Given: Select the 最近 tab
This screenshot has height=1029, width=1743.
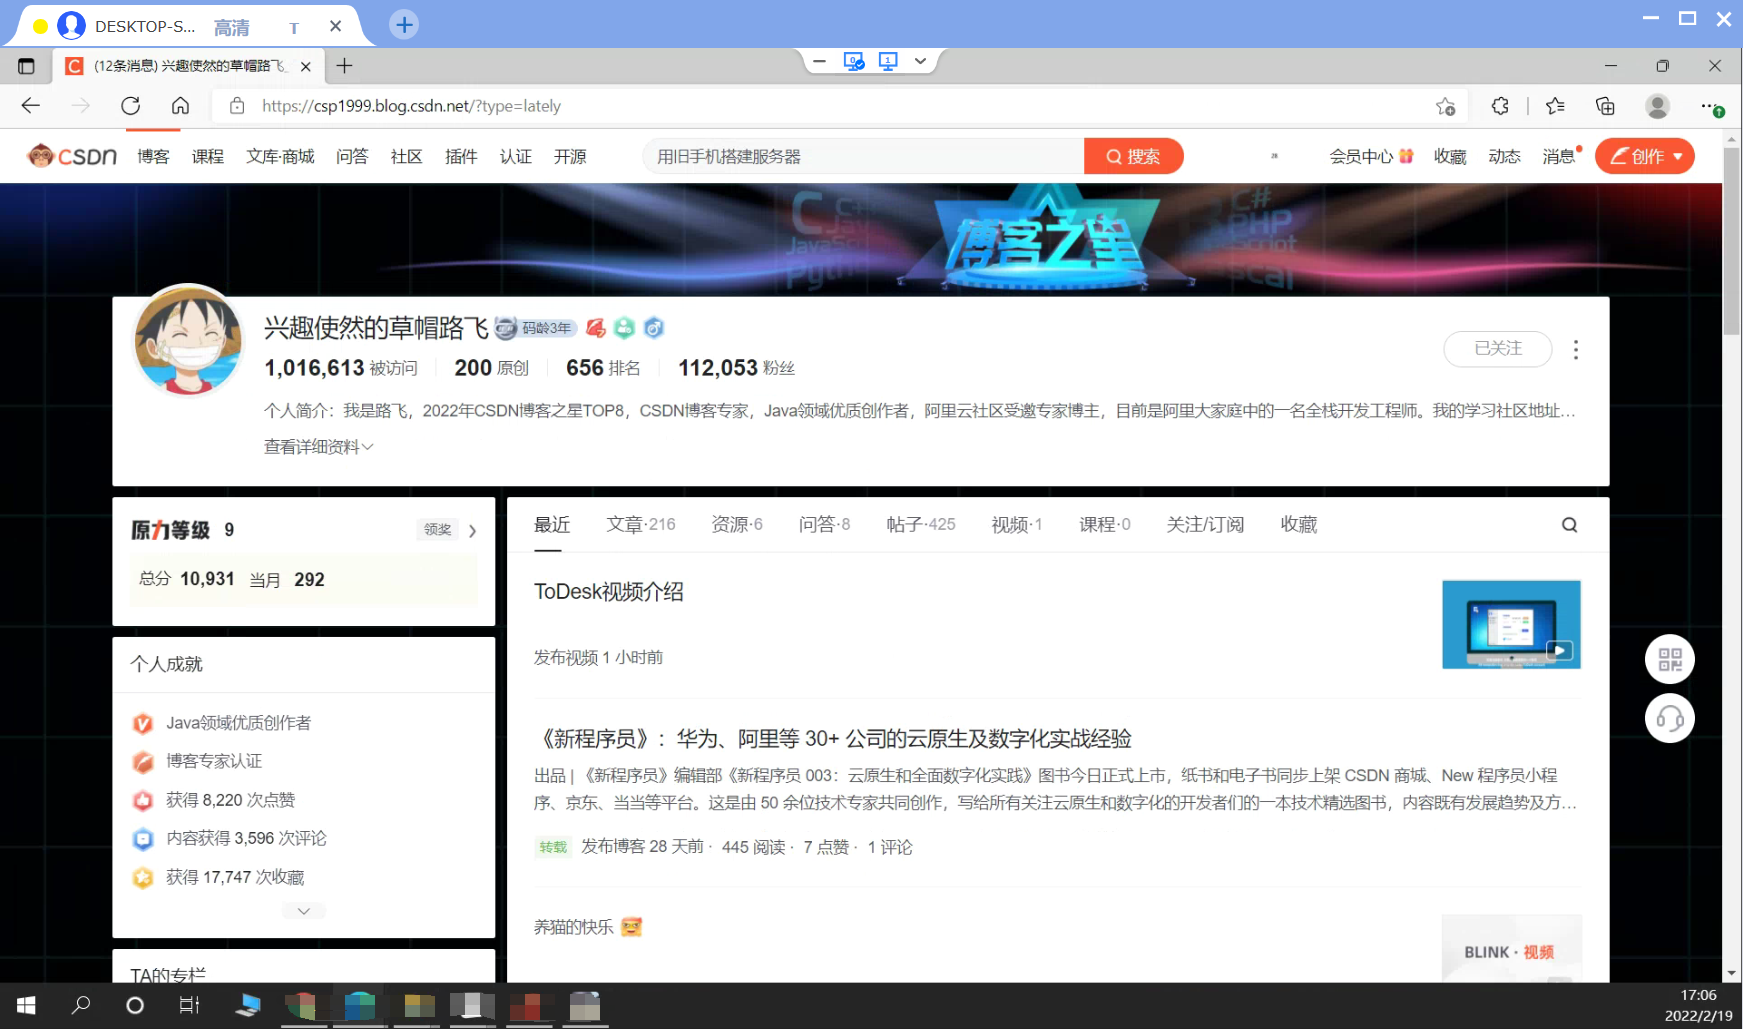Looking at the screenshot, I should point(551,525).
